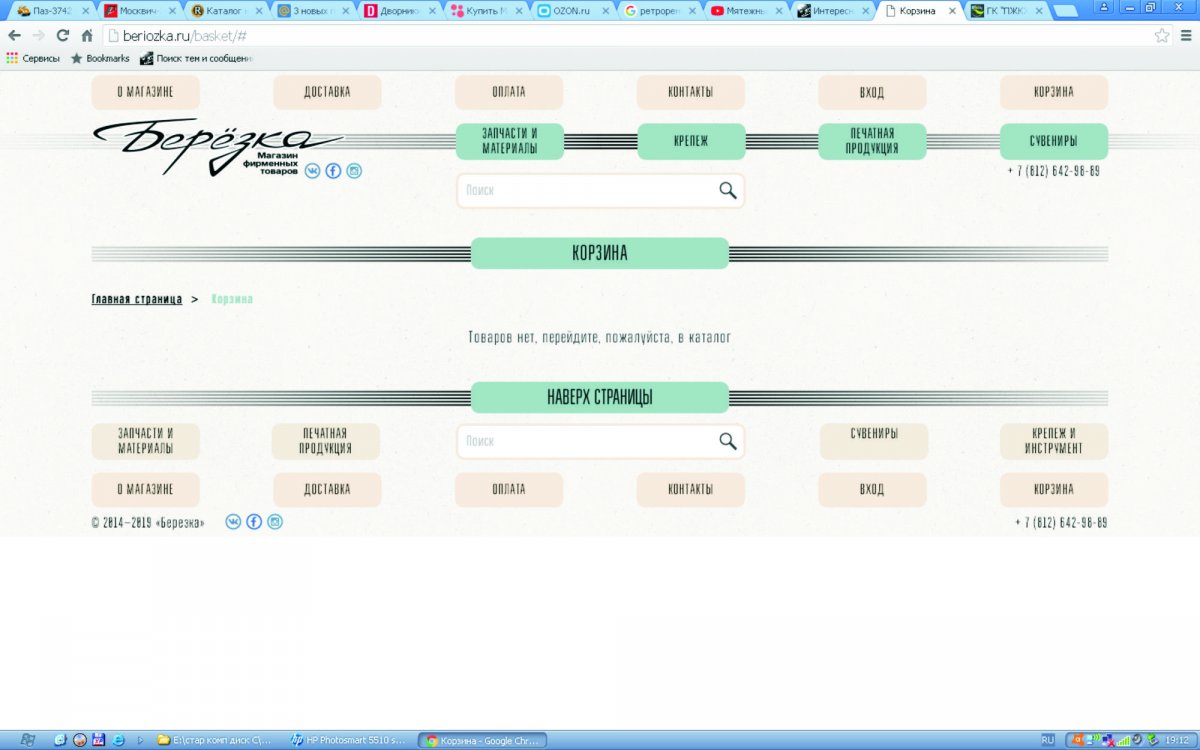
Task: Open the Facebook icon next to the Берёзка logo
Action: coord(333,171)
